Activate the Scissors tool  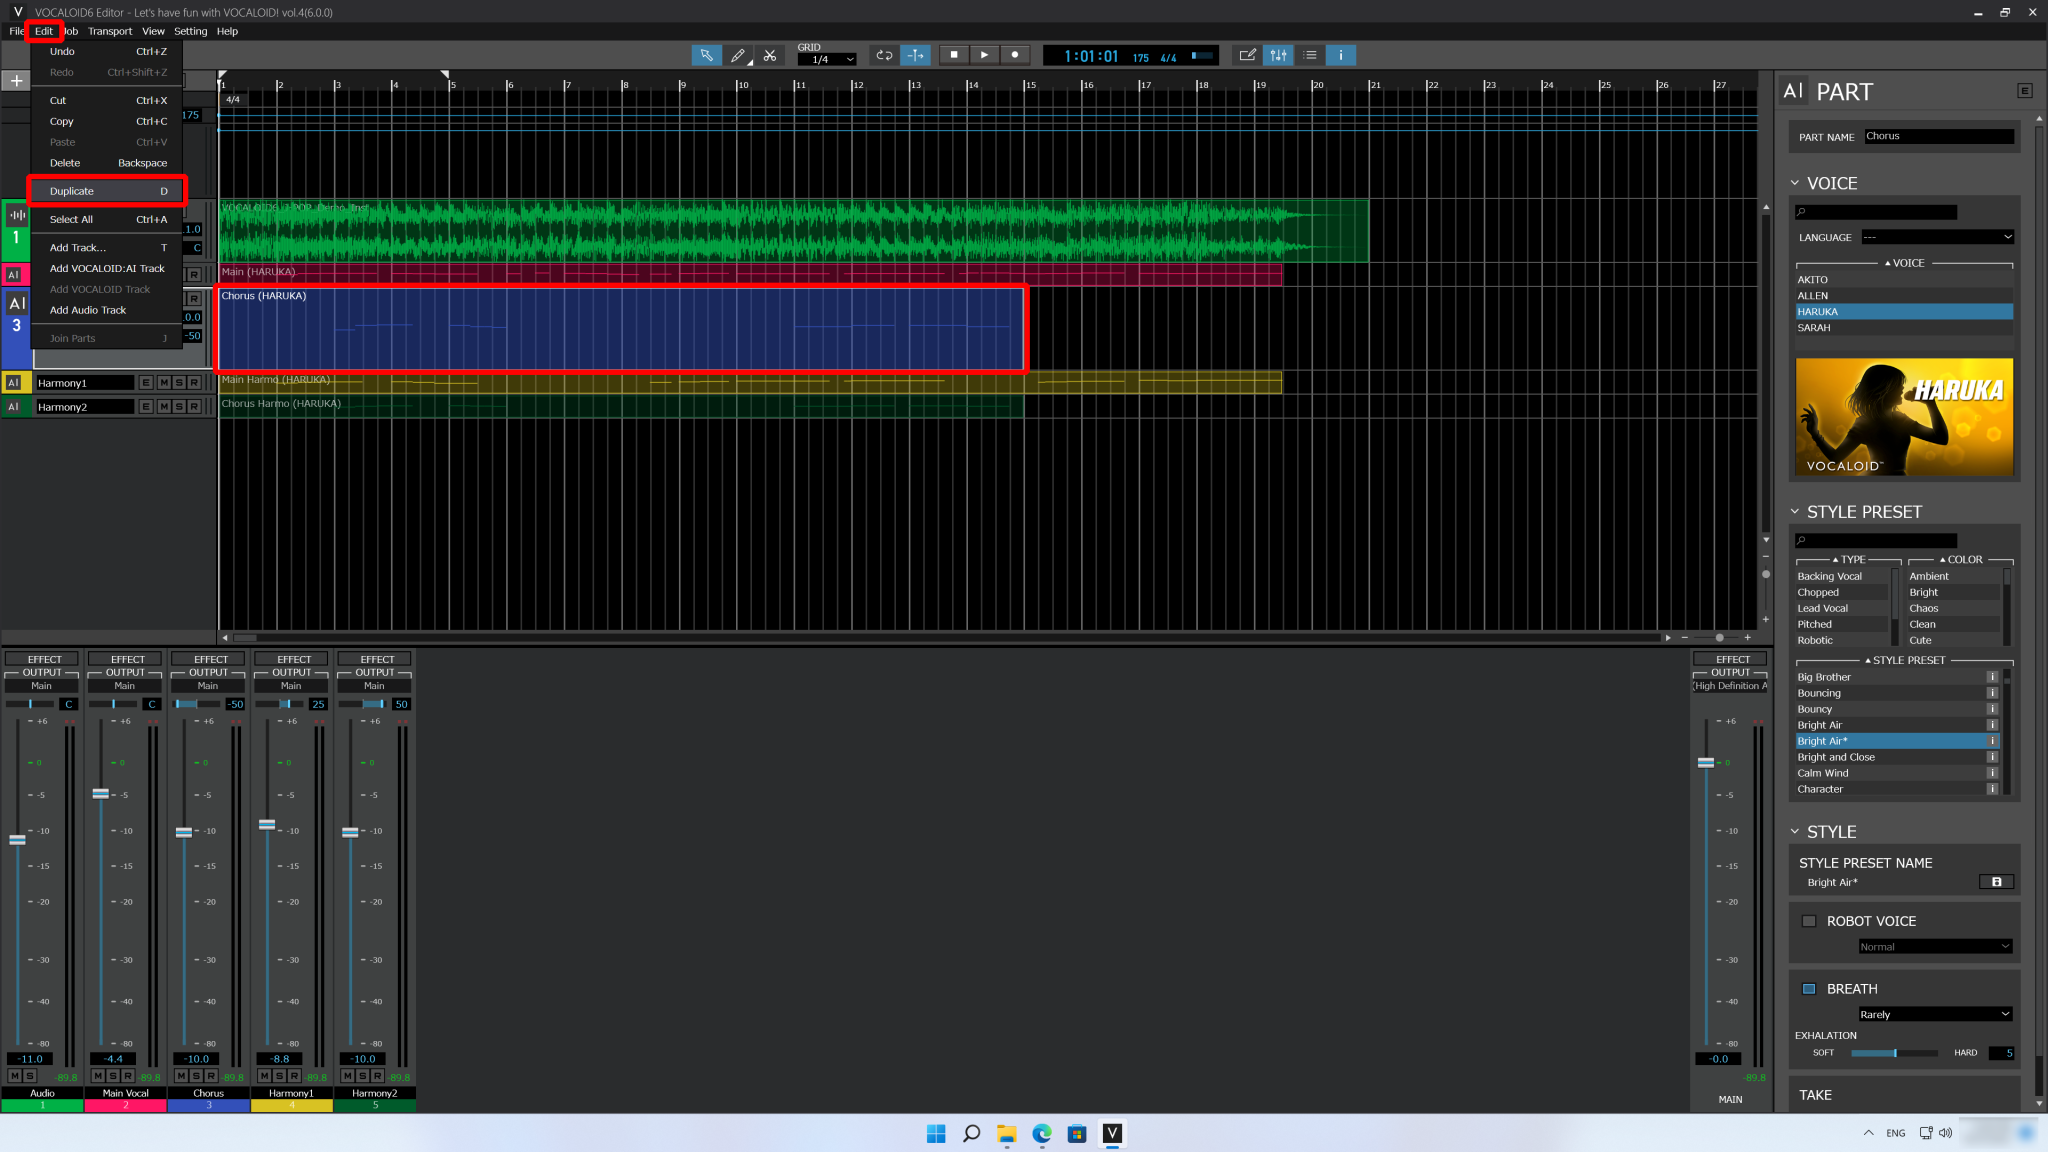(x=771, y=55)
